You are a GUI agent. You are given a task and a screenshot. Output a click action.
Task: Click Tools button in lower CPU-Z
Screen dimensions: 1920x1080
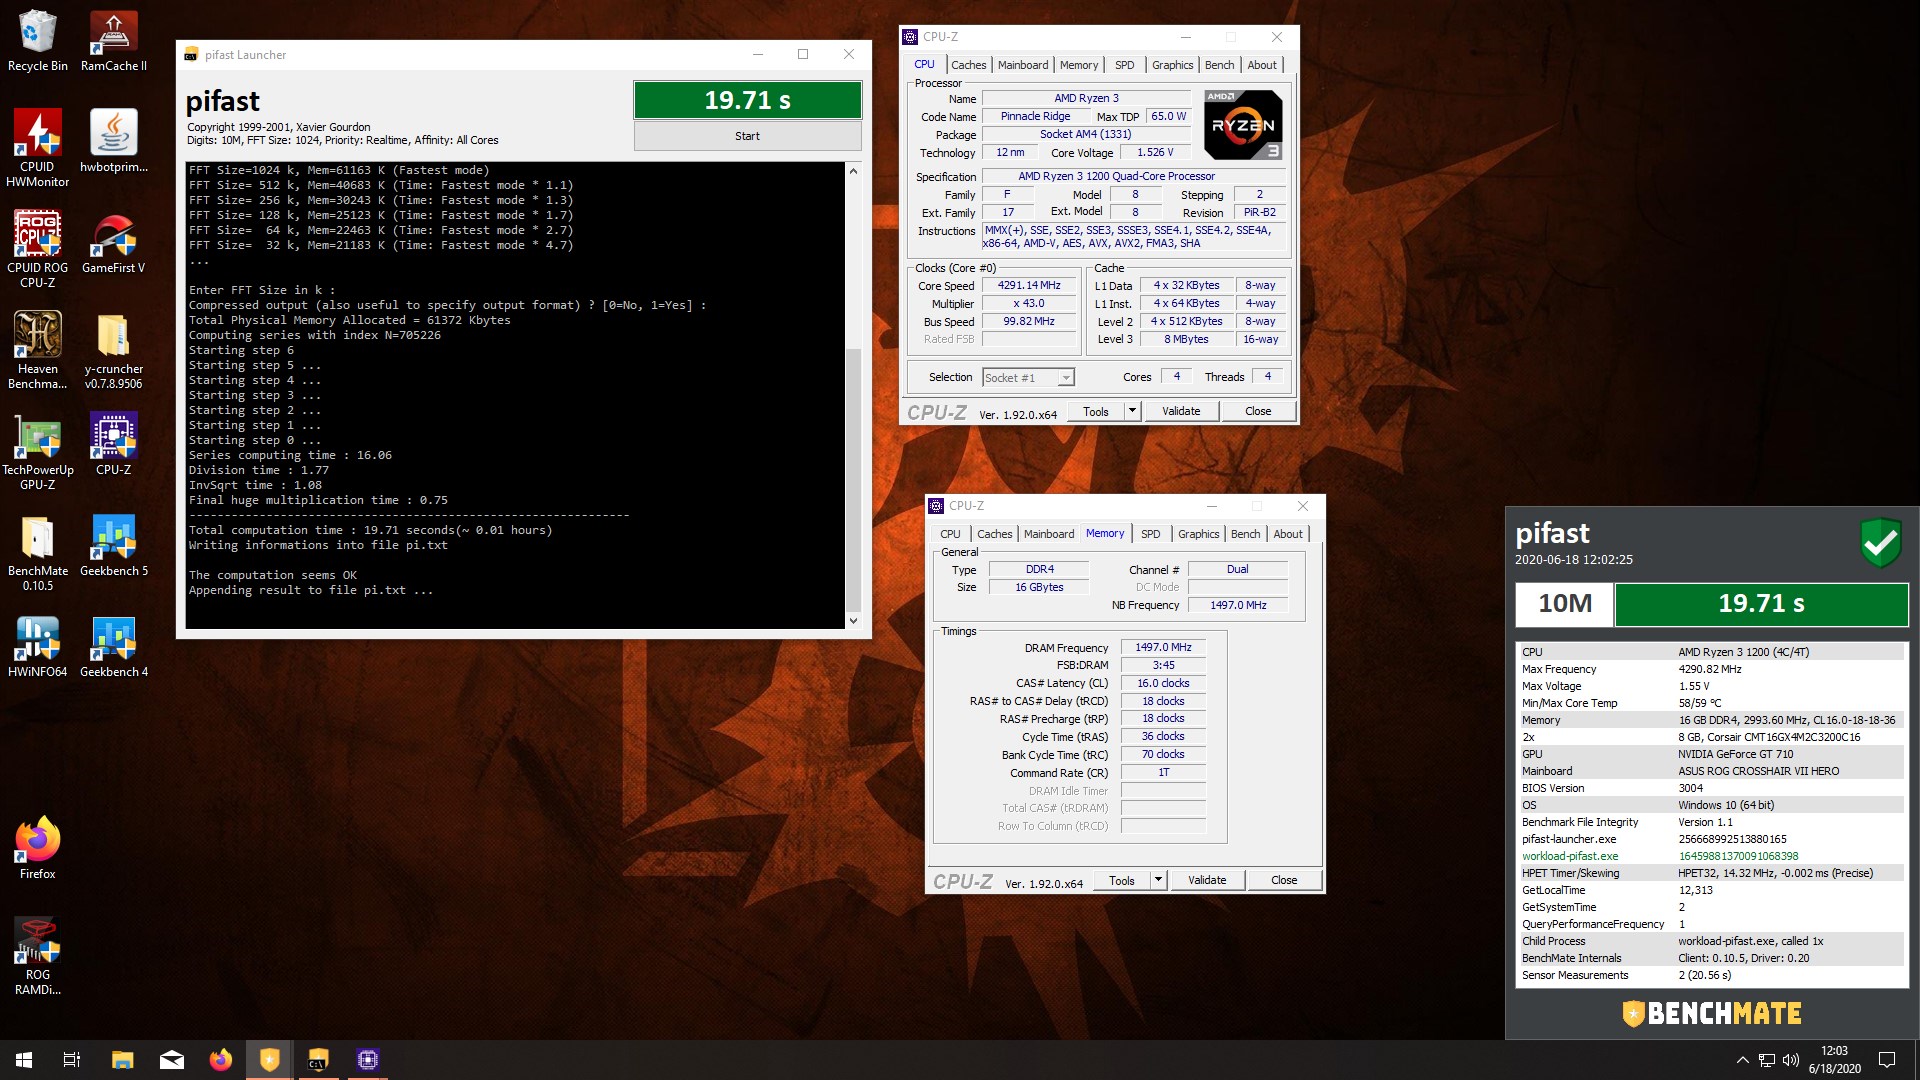tap(1122, 880)
